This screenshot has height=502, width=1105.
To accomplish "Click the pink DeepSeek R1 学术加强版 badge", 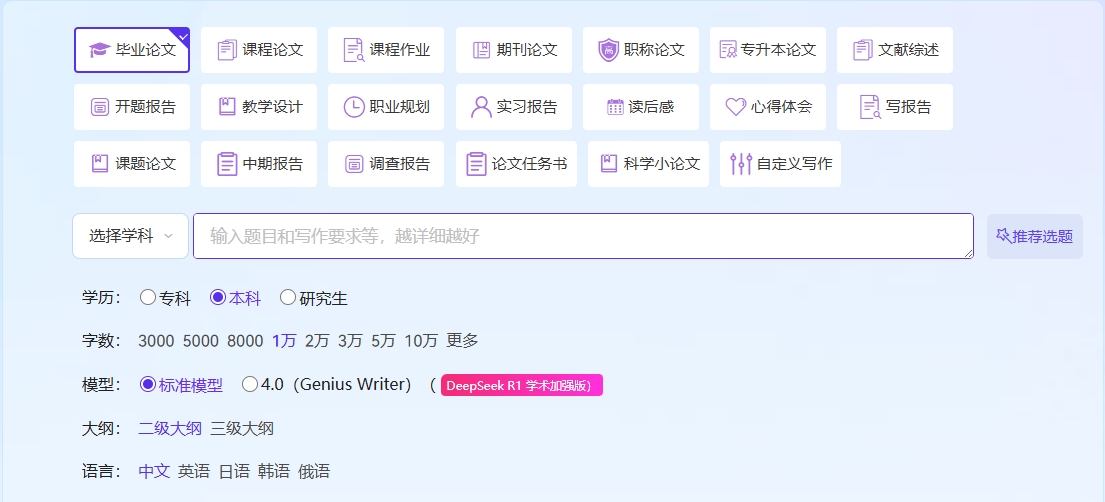I will [x=521, y=385].
